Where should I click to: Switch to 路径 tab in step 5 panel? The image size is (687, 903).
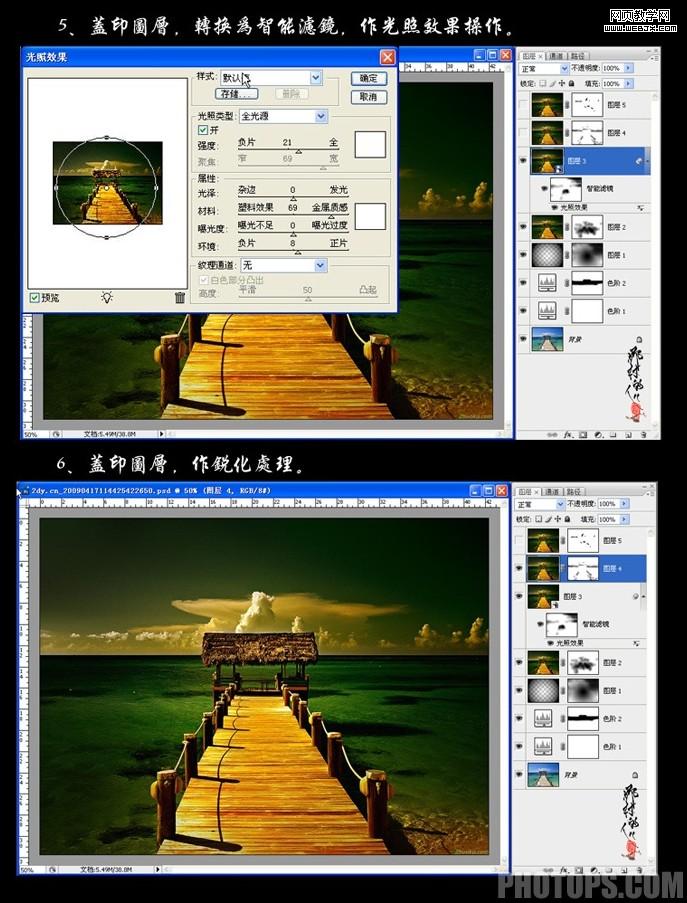577,56
